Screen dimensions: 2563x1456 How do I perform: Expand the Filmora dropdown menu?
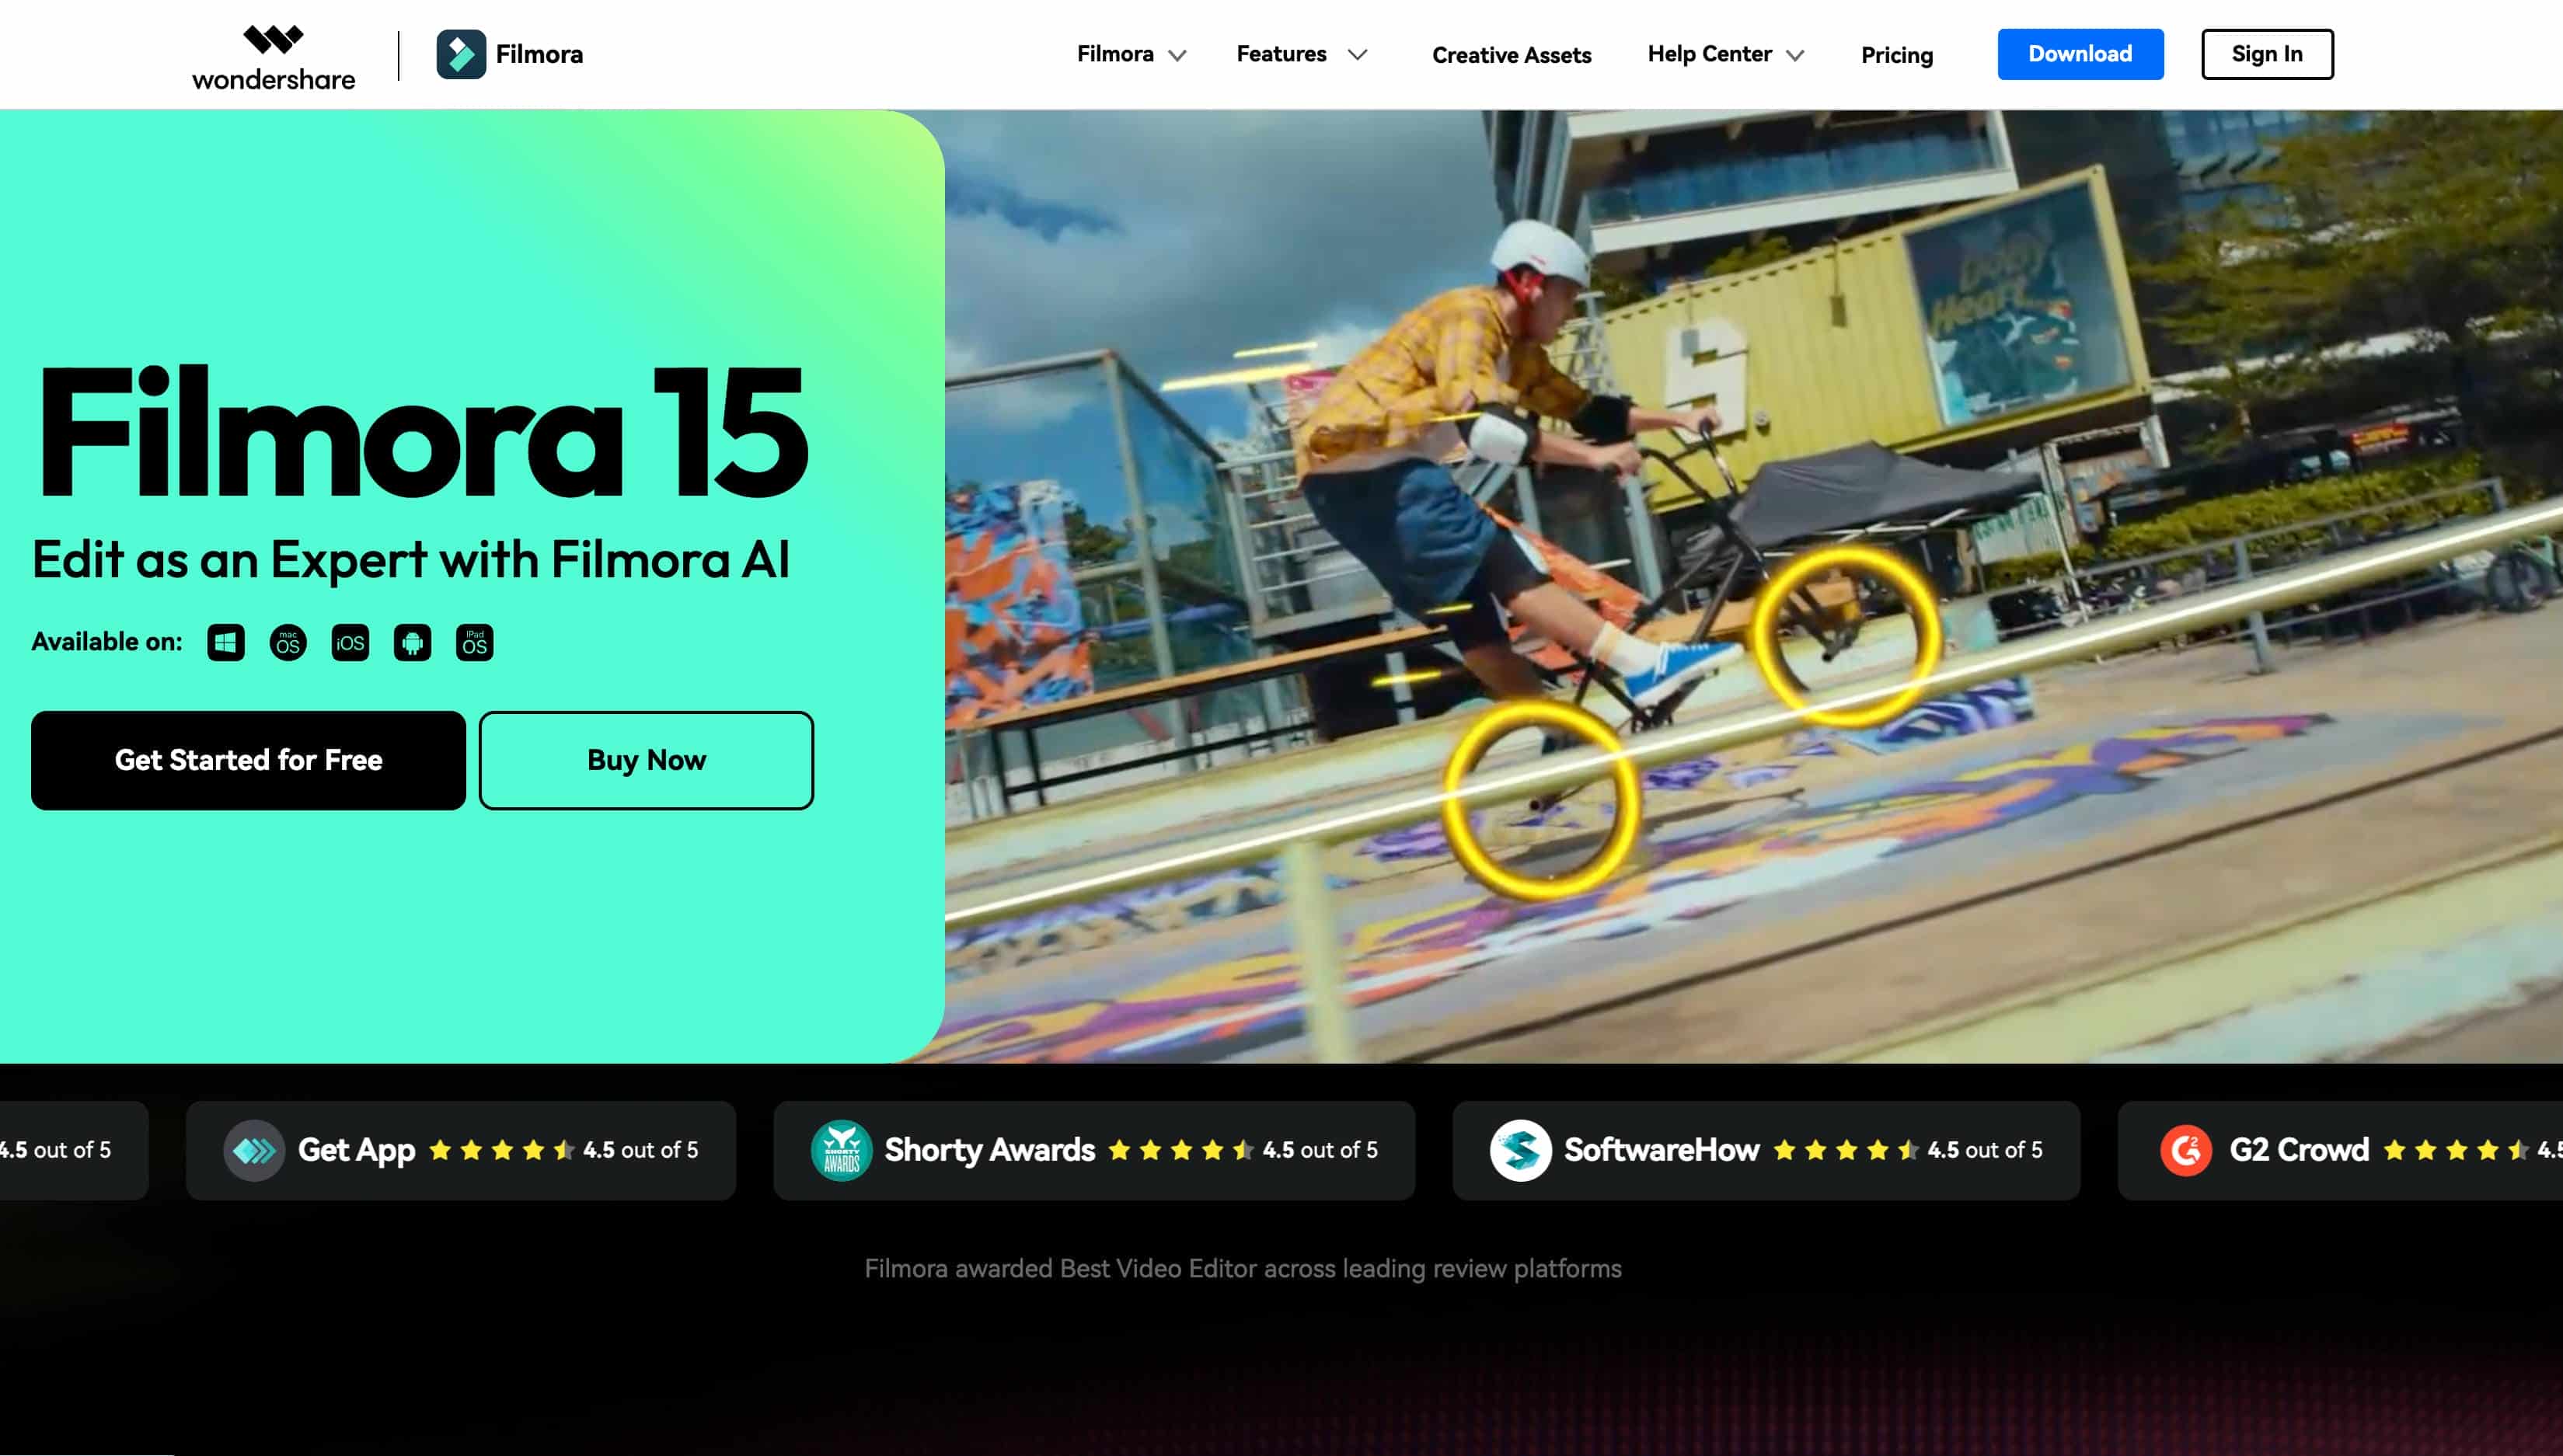click(x=1131, y=54)
